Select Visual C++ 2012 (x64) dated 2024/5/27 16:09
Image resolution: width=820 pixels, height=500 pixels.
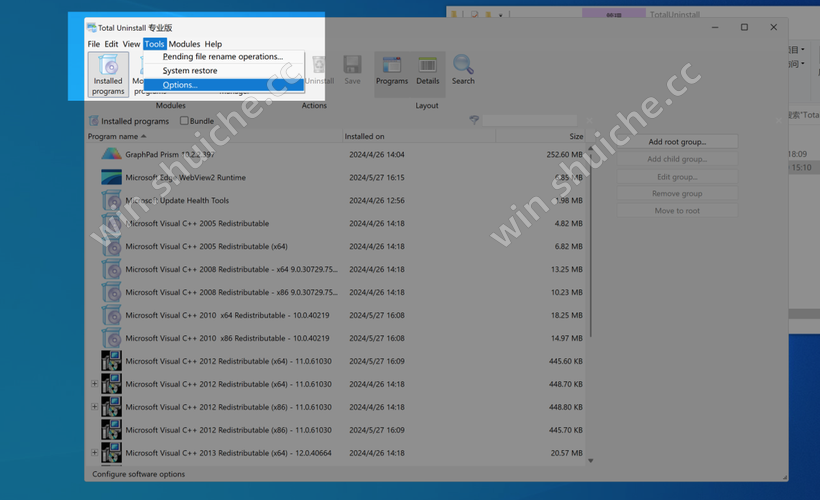[x=335, y=361]
